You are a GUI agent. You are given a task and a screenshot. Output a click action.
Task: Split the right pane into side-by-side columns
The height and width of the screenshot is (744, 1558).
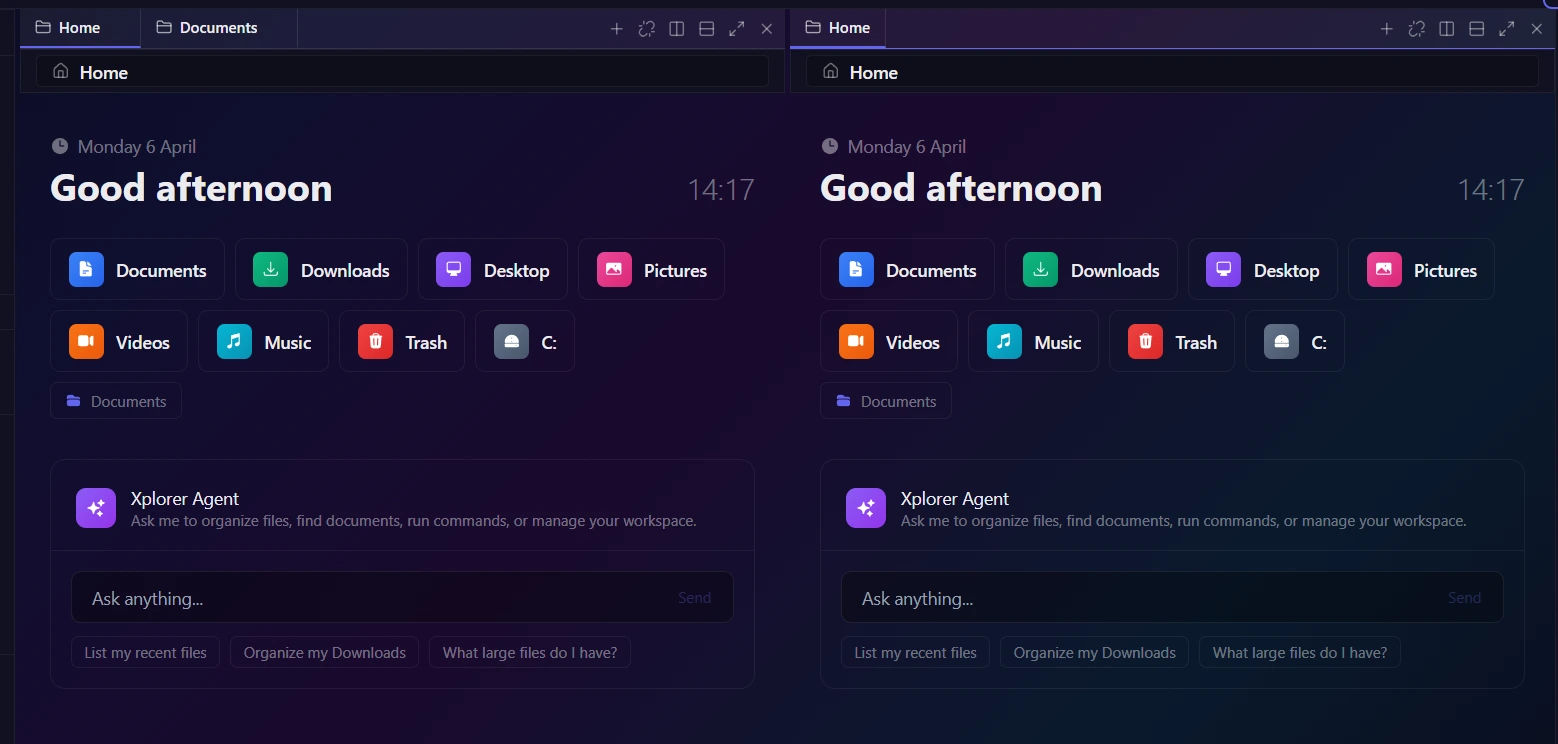pos(1447,29)
